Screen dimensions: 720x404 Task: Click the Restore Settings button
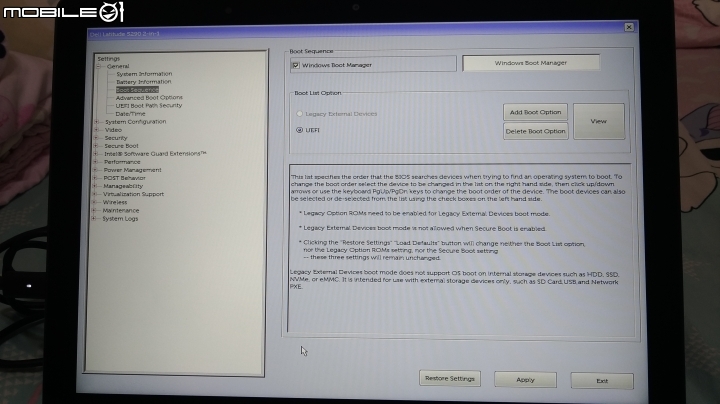click(x=450, y=378)
